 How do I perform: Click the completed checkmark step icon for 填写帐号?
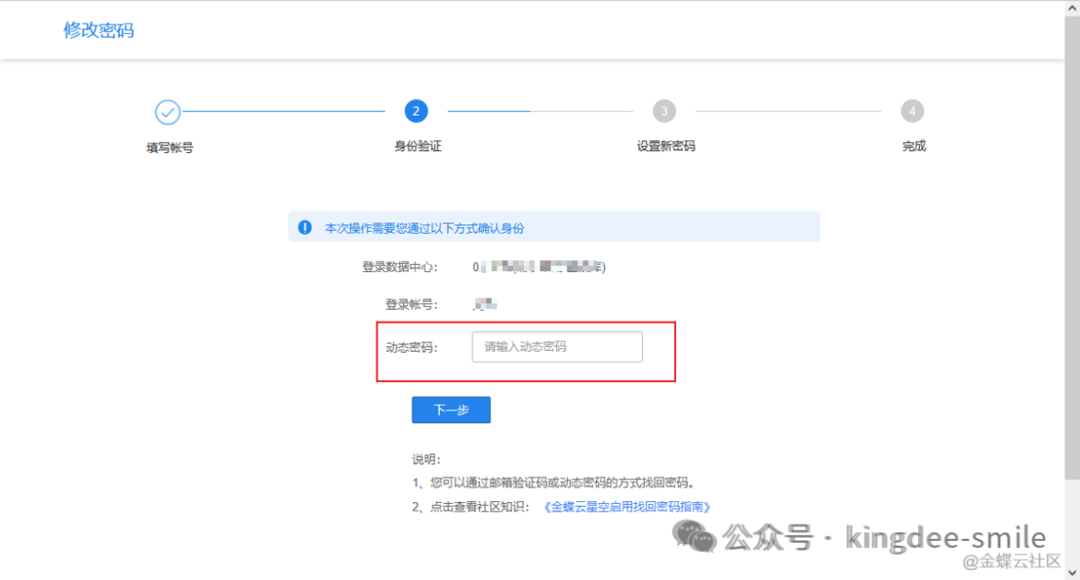pos(167,112)
